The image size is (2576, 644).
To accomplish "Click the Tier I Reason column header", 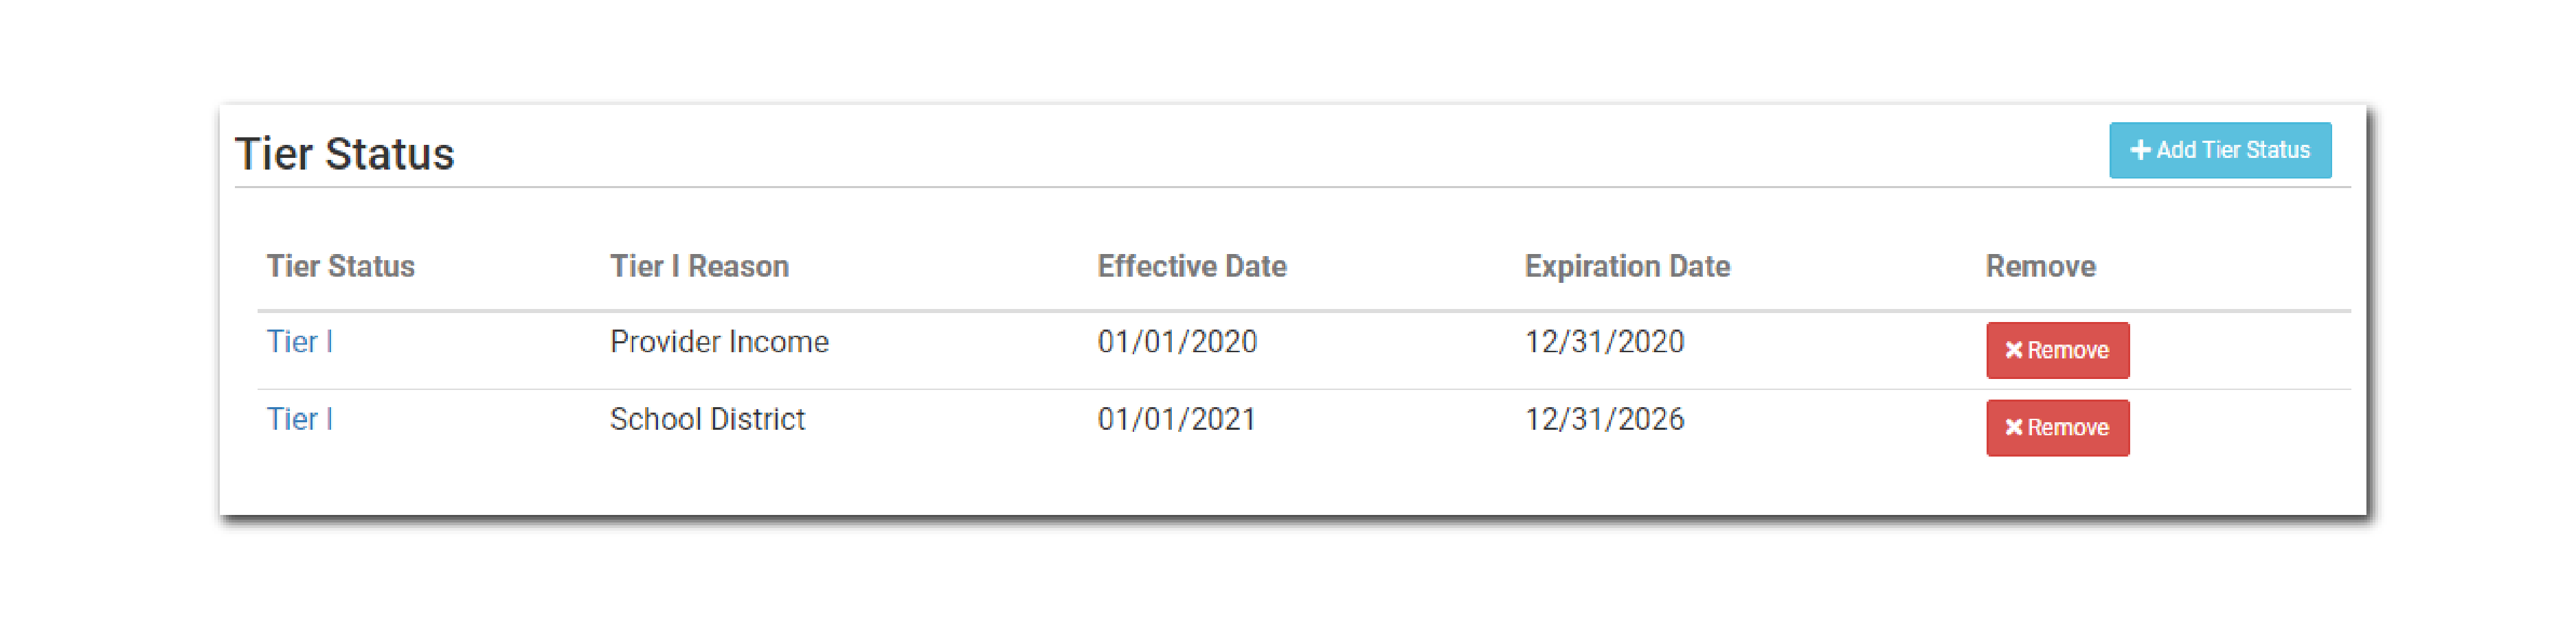I will point(699,266).
